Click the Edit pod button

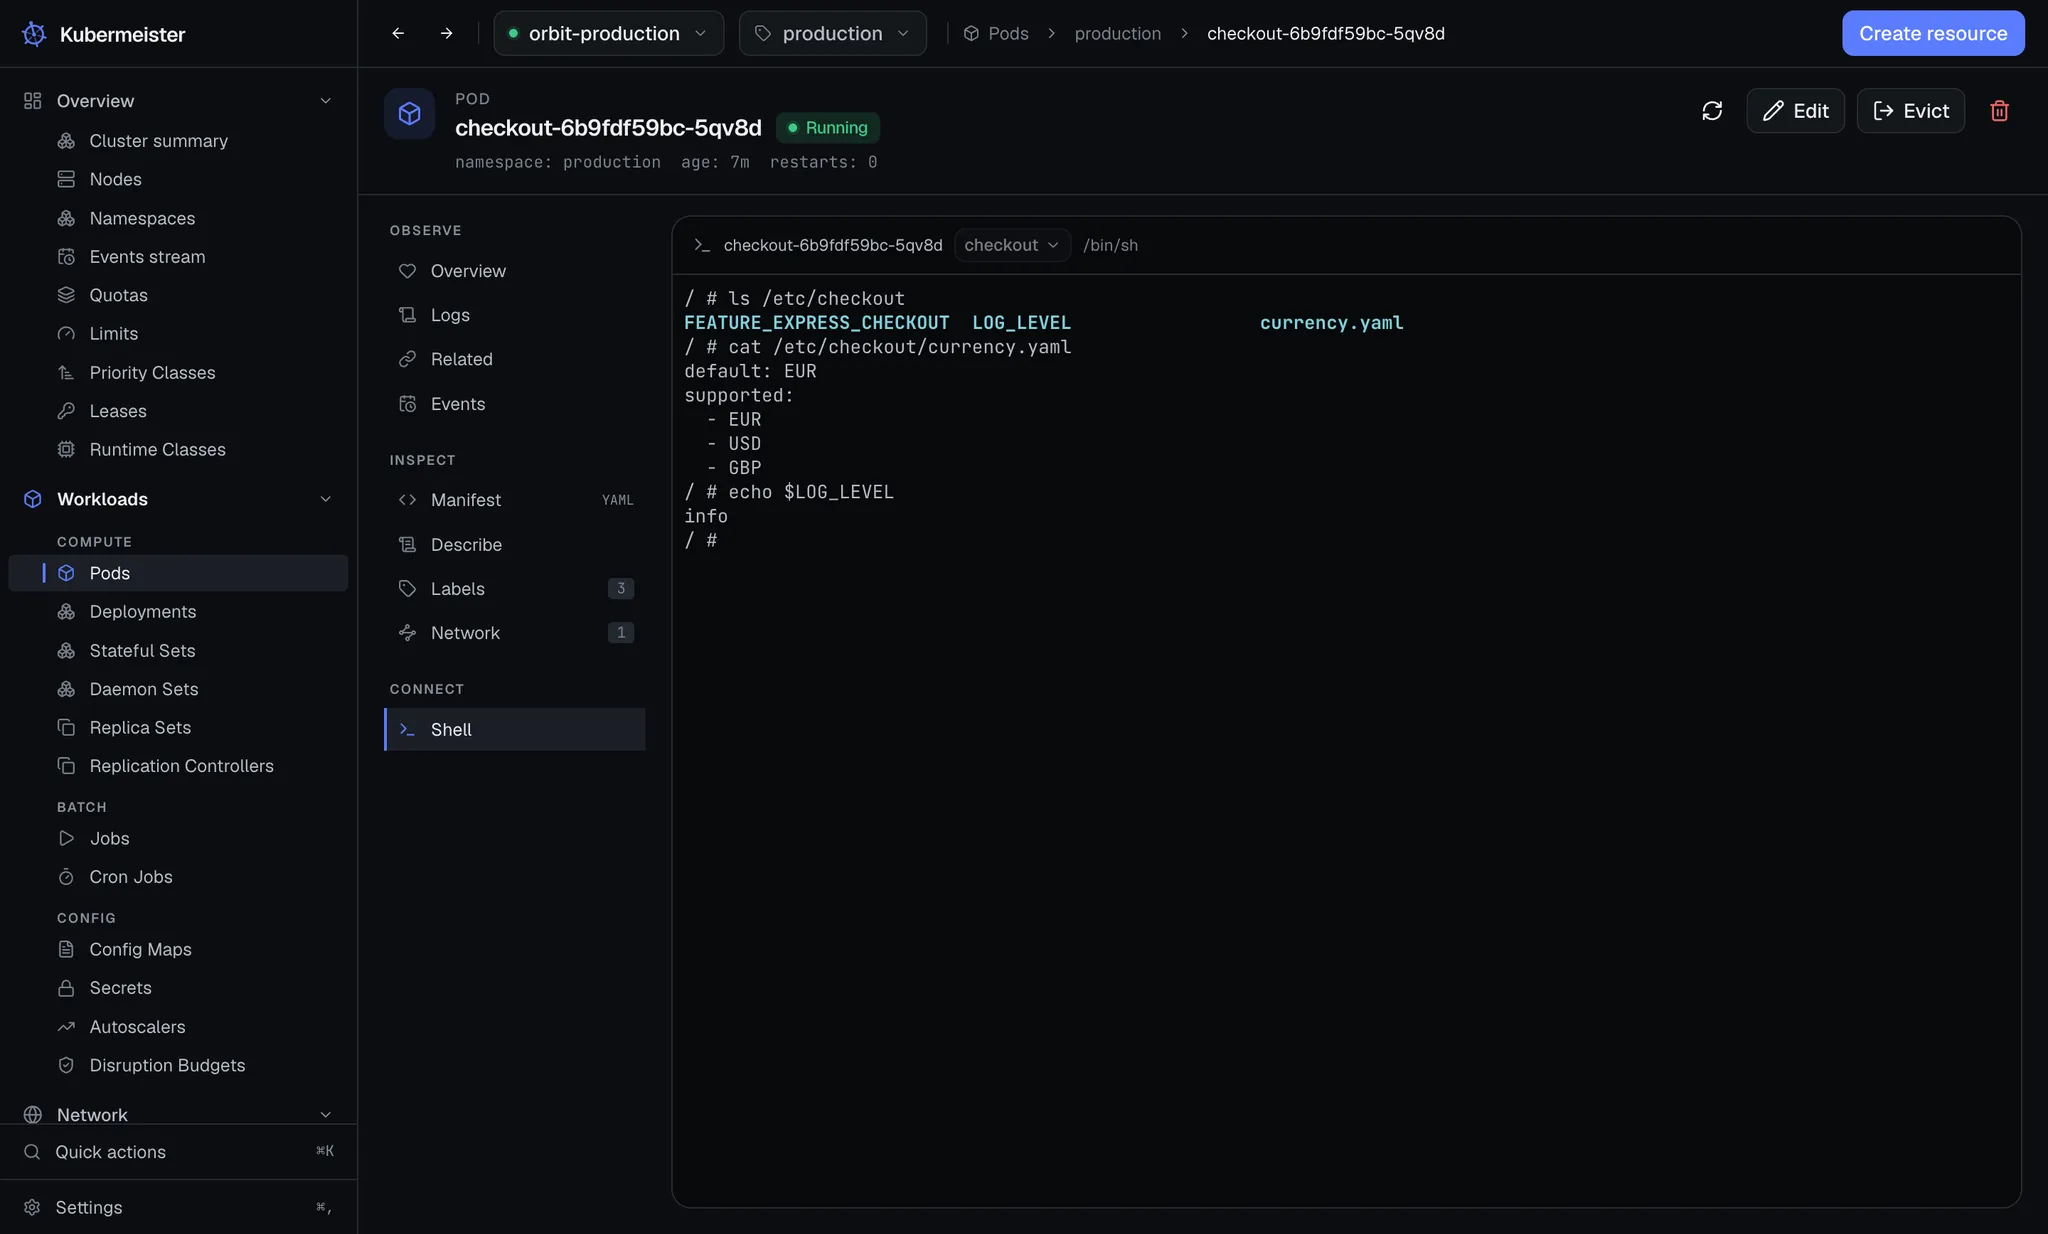(x=1795, y=111)
